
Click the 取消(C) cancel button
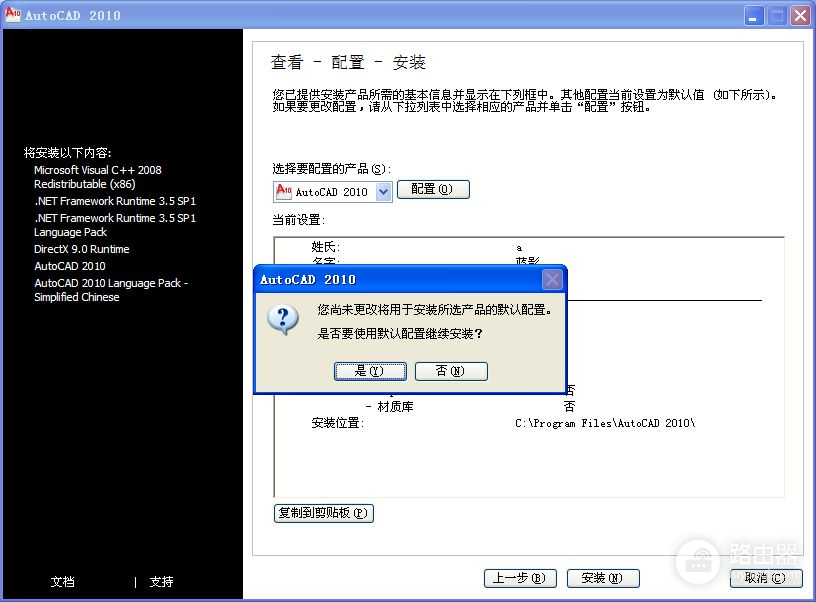(x=766, y=578)
